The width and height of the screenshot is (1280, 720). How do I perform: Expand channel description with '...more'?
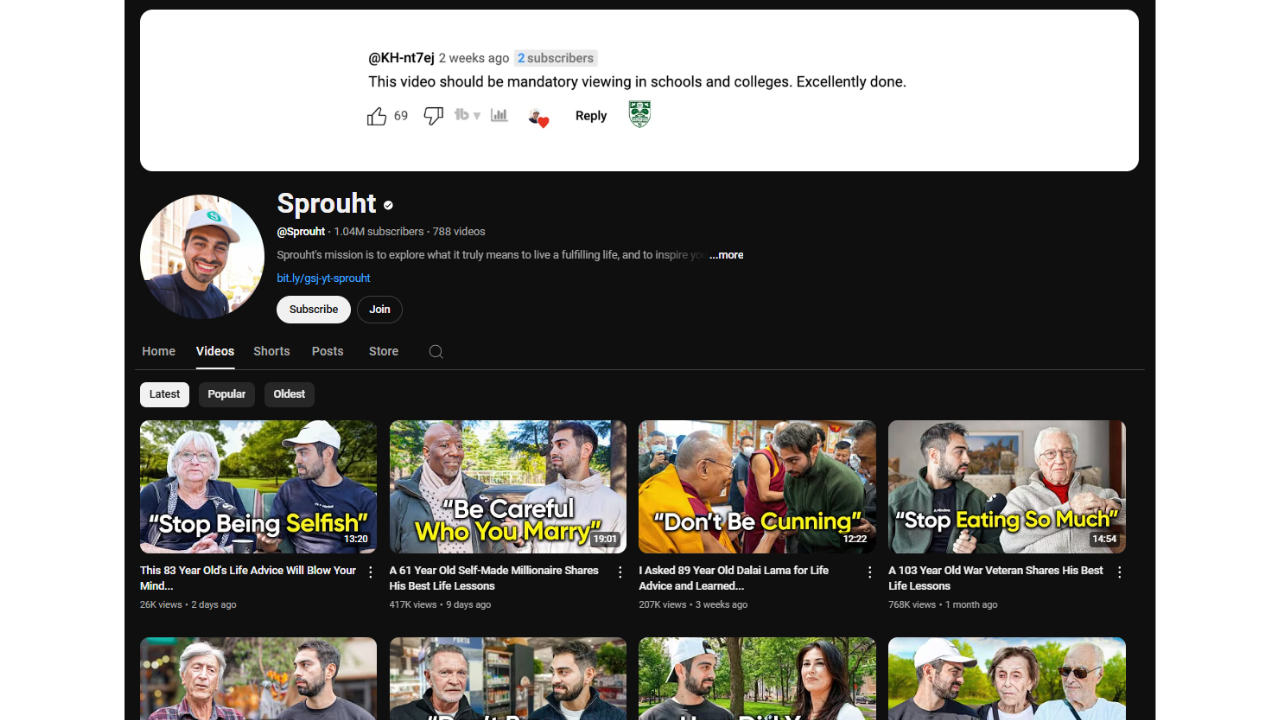(726, 255)
